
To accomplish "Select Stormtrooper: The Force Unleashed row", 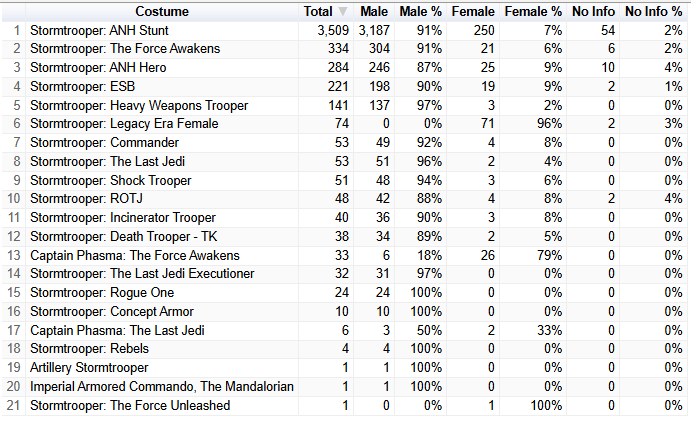I will click(x=346, y=405).
